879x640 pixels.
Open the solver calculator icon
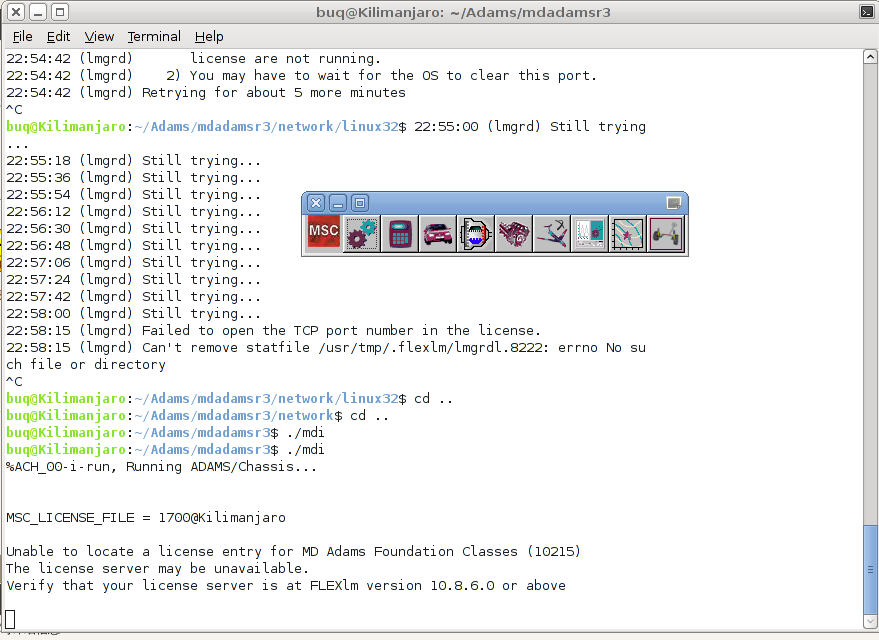coord(400,234)
